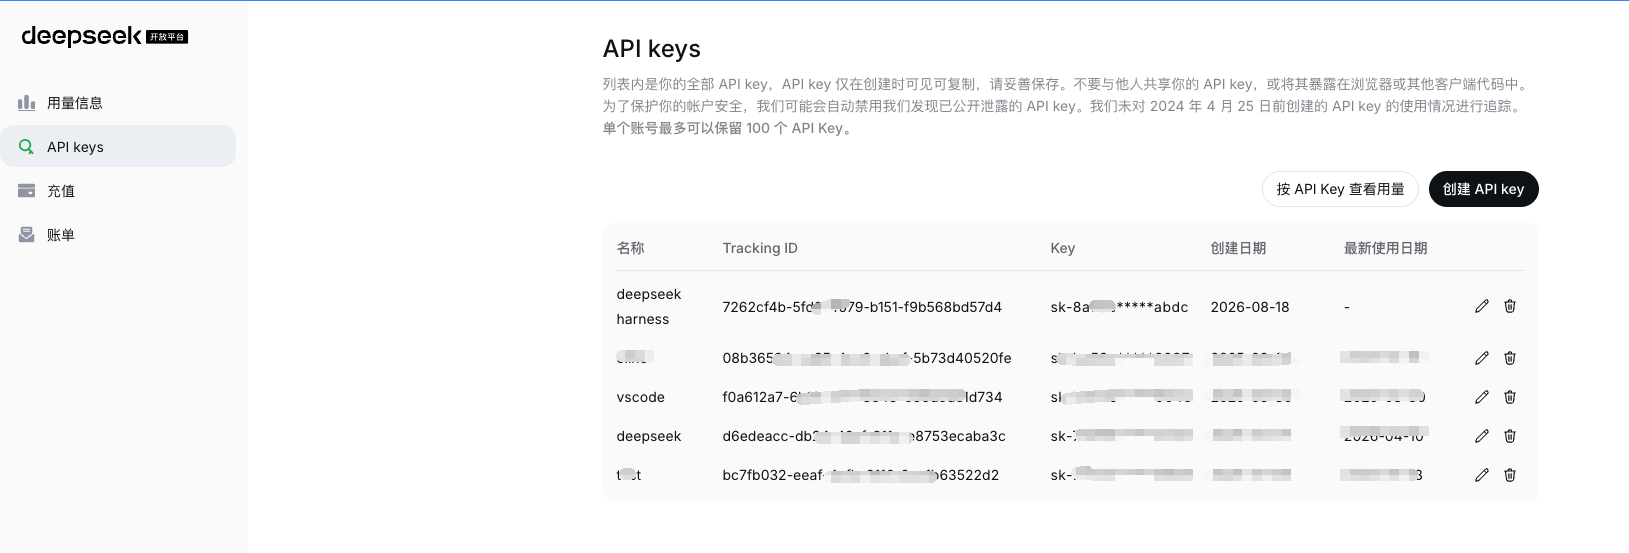Click tracking ID starting f0a612a7
Image resolution: width=1629 pixels, height=553 pixels.
point(862,397)
